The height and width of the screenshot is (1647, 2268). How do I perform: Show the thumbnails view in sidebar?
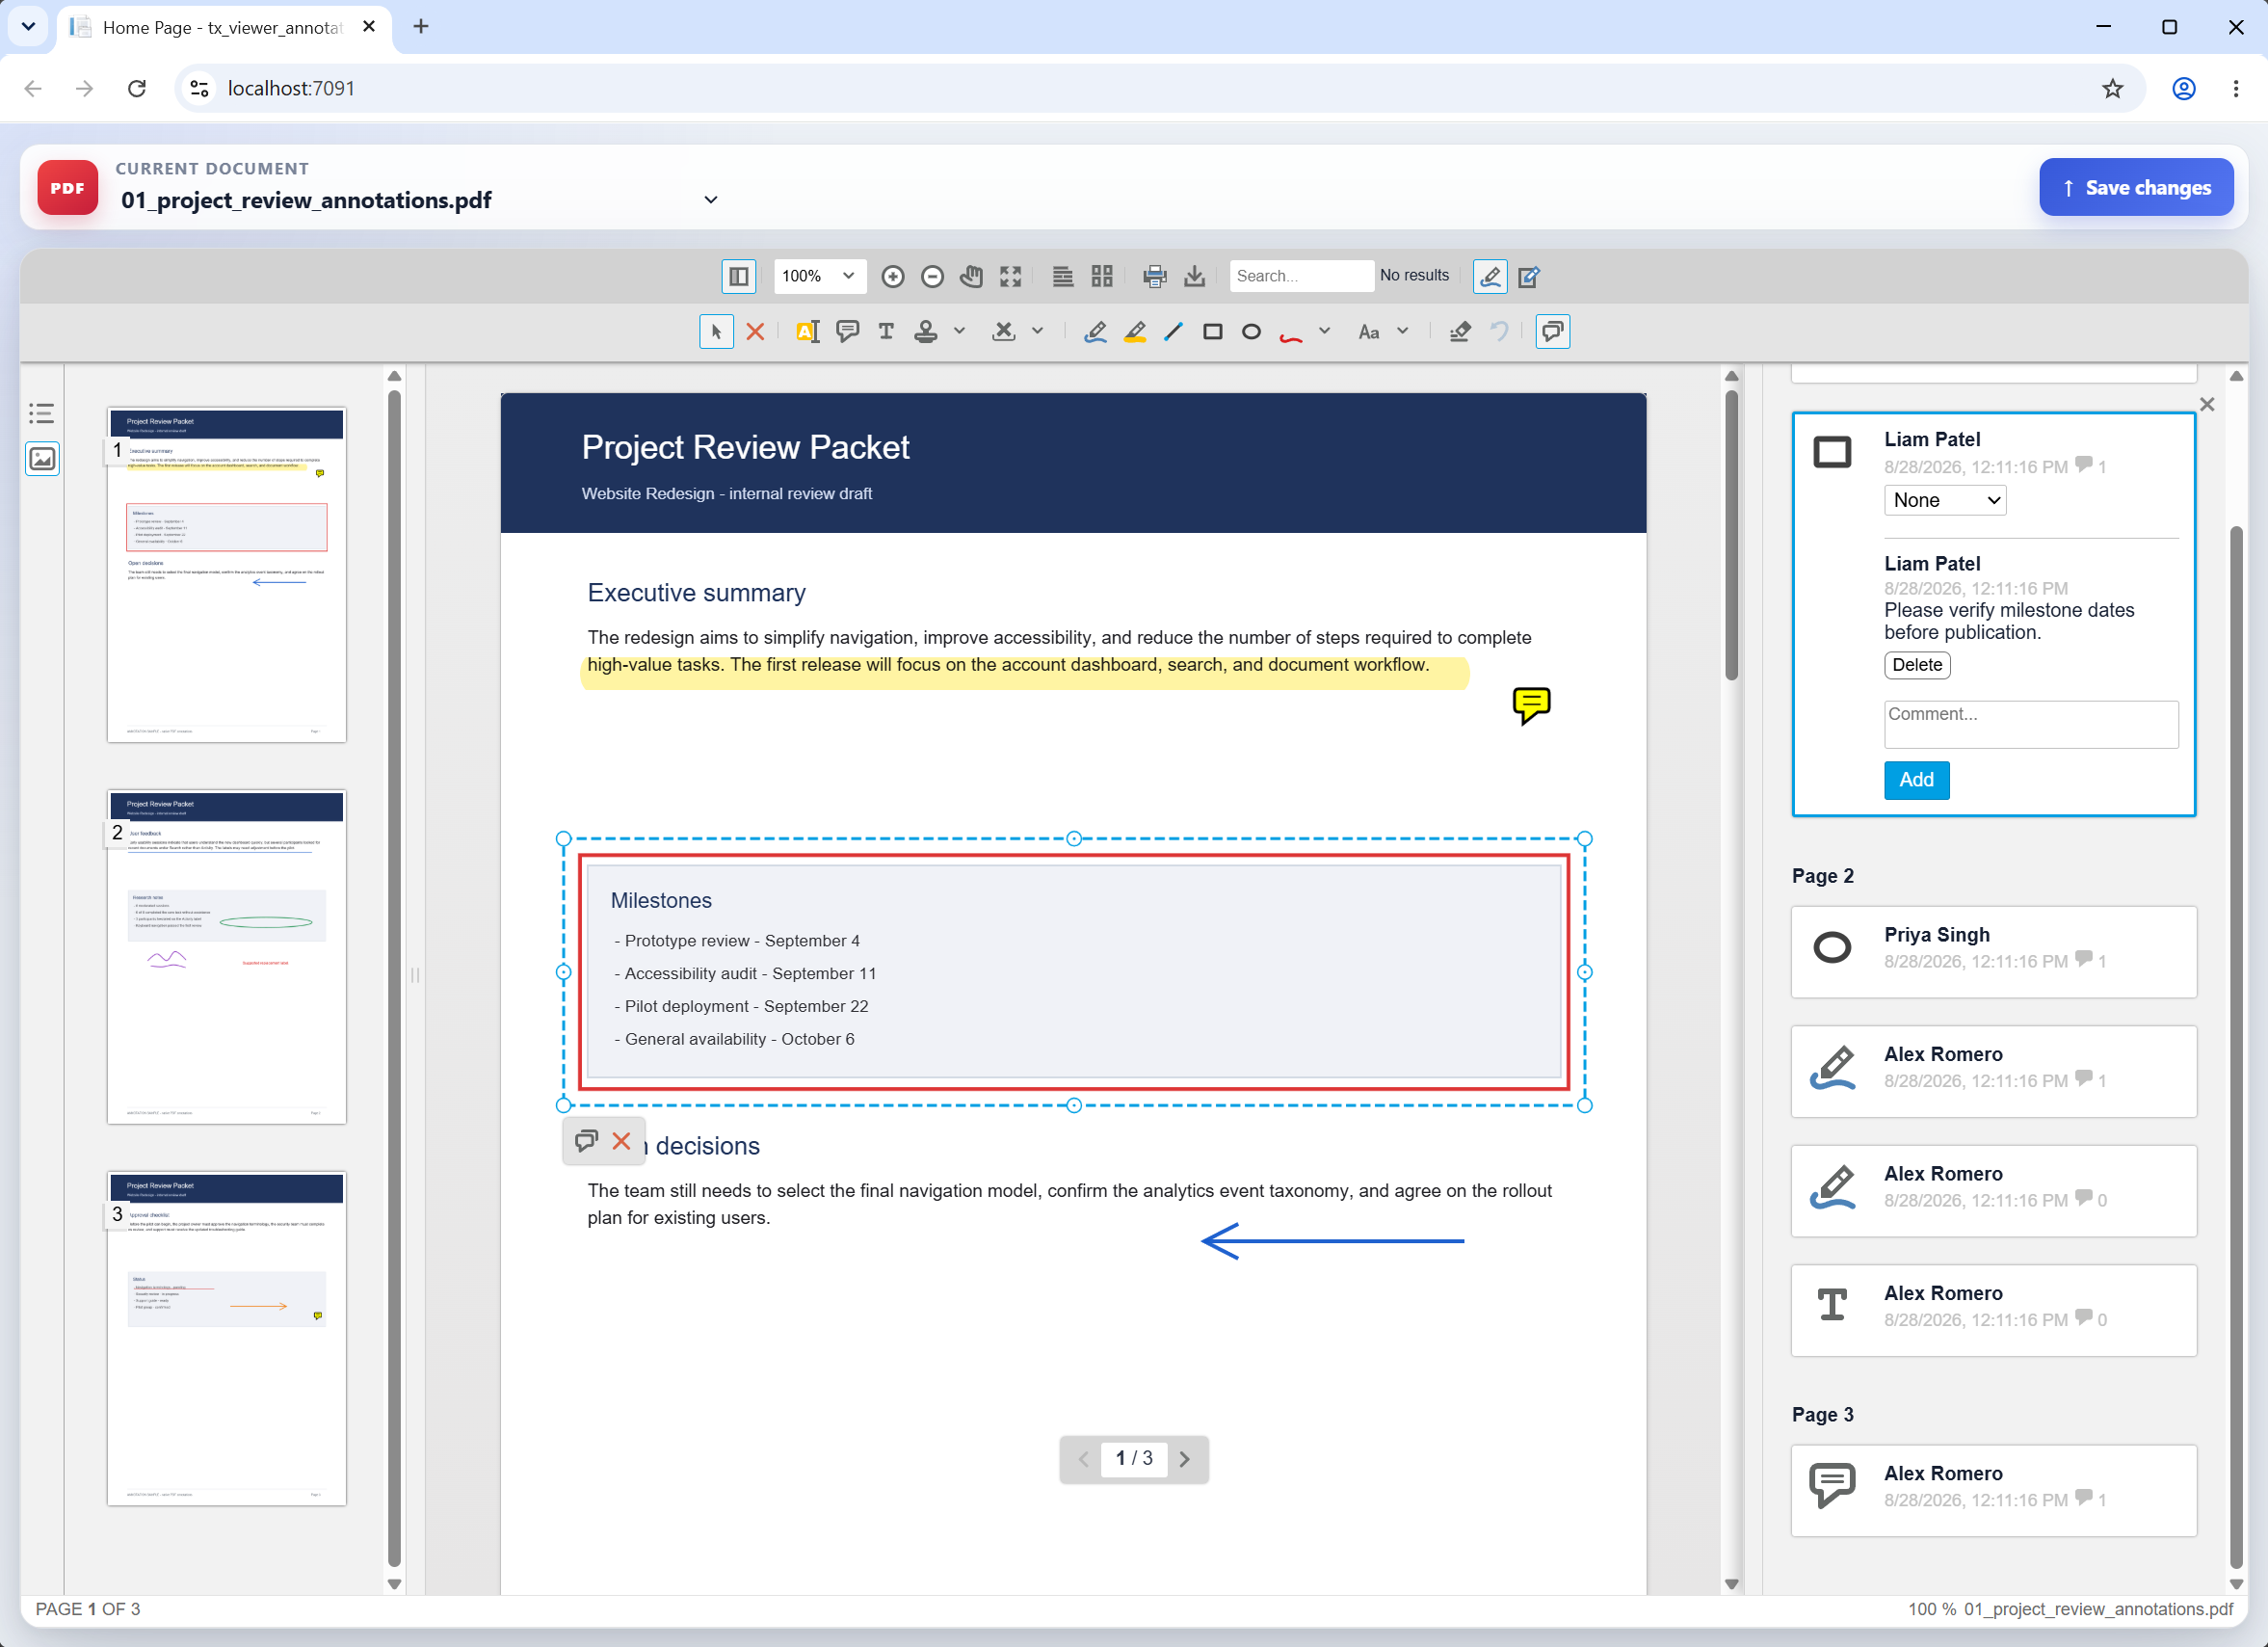(x=42, y=459)
